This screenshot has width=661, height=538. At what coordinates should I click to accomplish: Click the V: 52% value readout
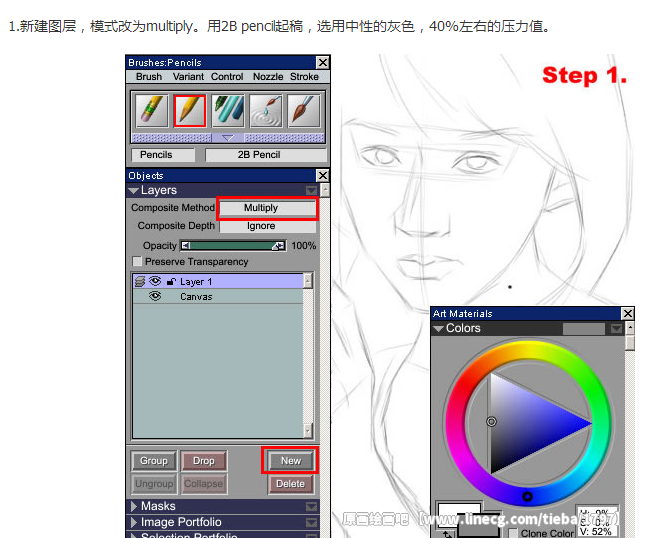coord(595,532)
